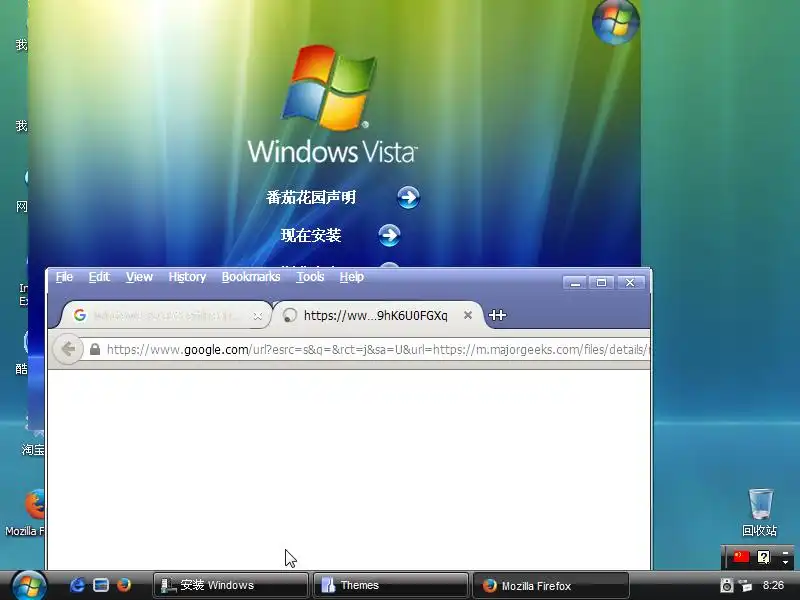Viewport: 800px width, 600px height.
Task: Maximize the Firefox window
Action: pos(602,283)
